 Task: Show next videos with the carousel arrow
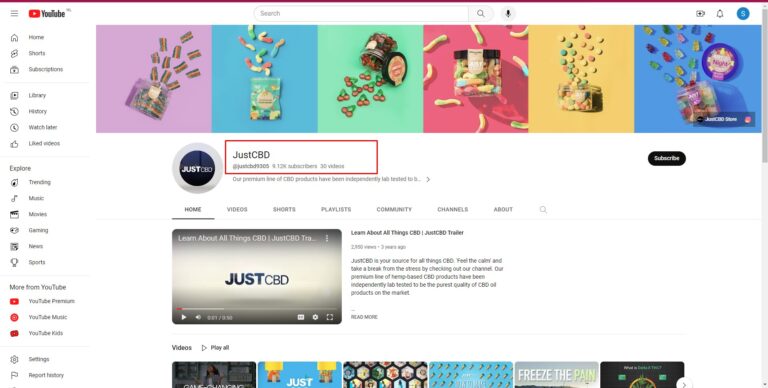click(684, 385)
